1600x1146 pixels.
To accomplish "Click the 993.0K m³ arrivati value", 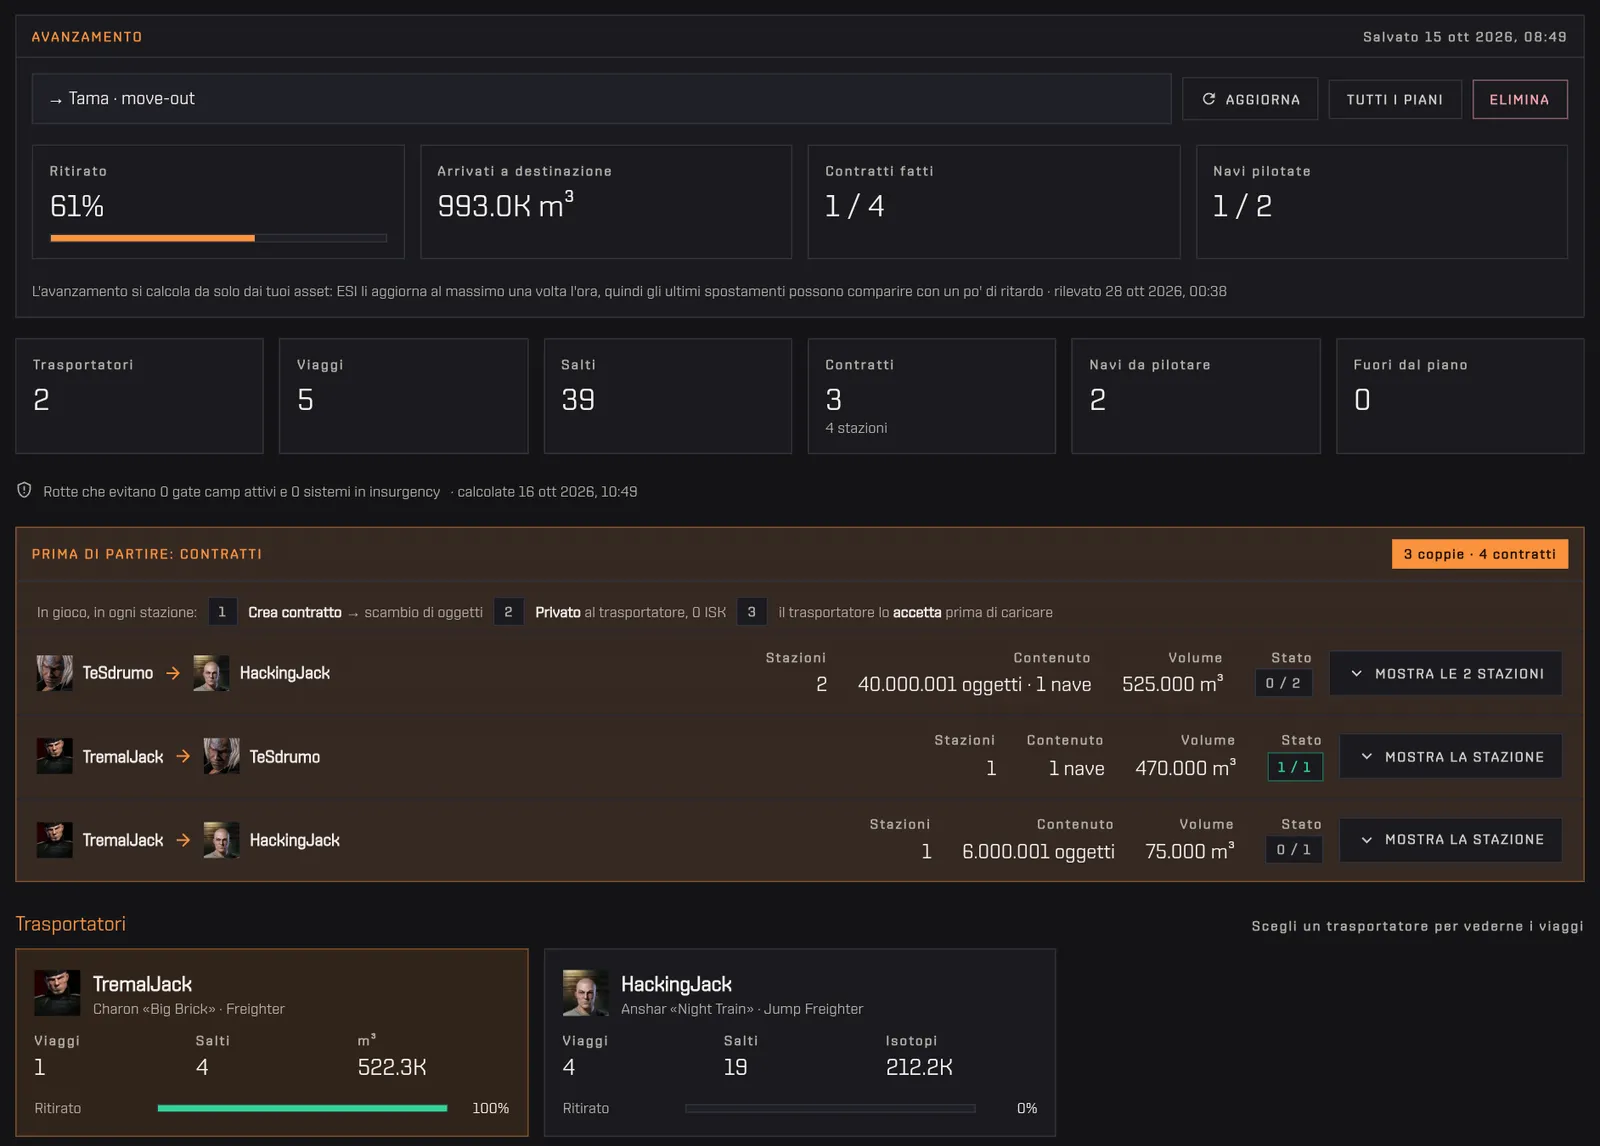I will [506, 205].
